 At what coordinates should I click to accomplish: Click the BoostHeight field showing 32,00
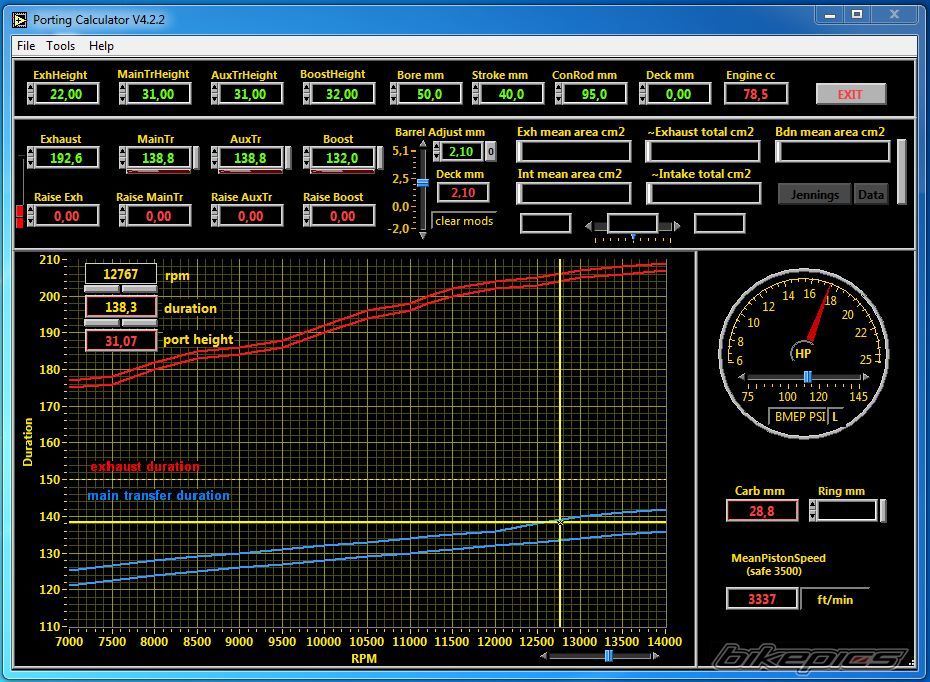click(x=342, y=94)
